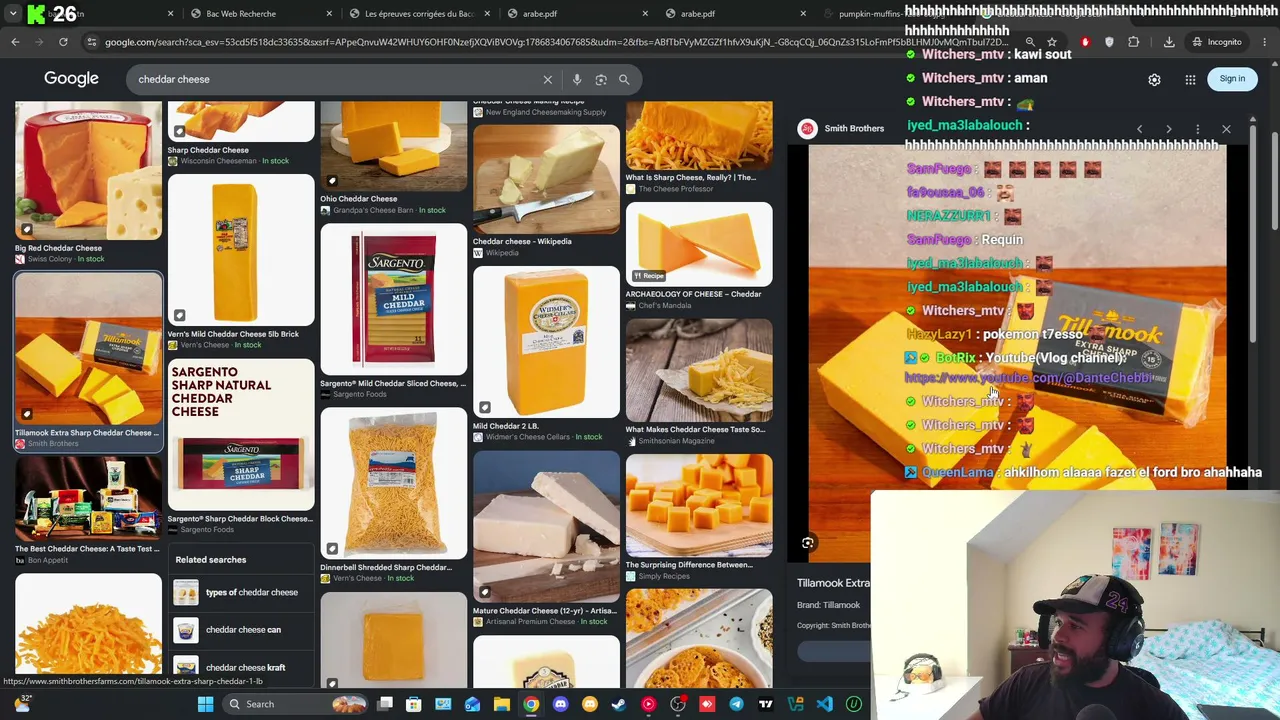Image resolution: width=1280 pixels, height=720 pixels.
Task: Open Chrome extensions puzzle icon
Action: tap(1133, 42)
